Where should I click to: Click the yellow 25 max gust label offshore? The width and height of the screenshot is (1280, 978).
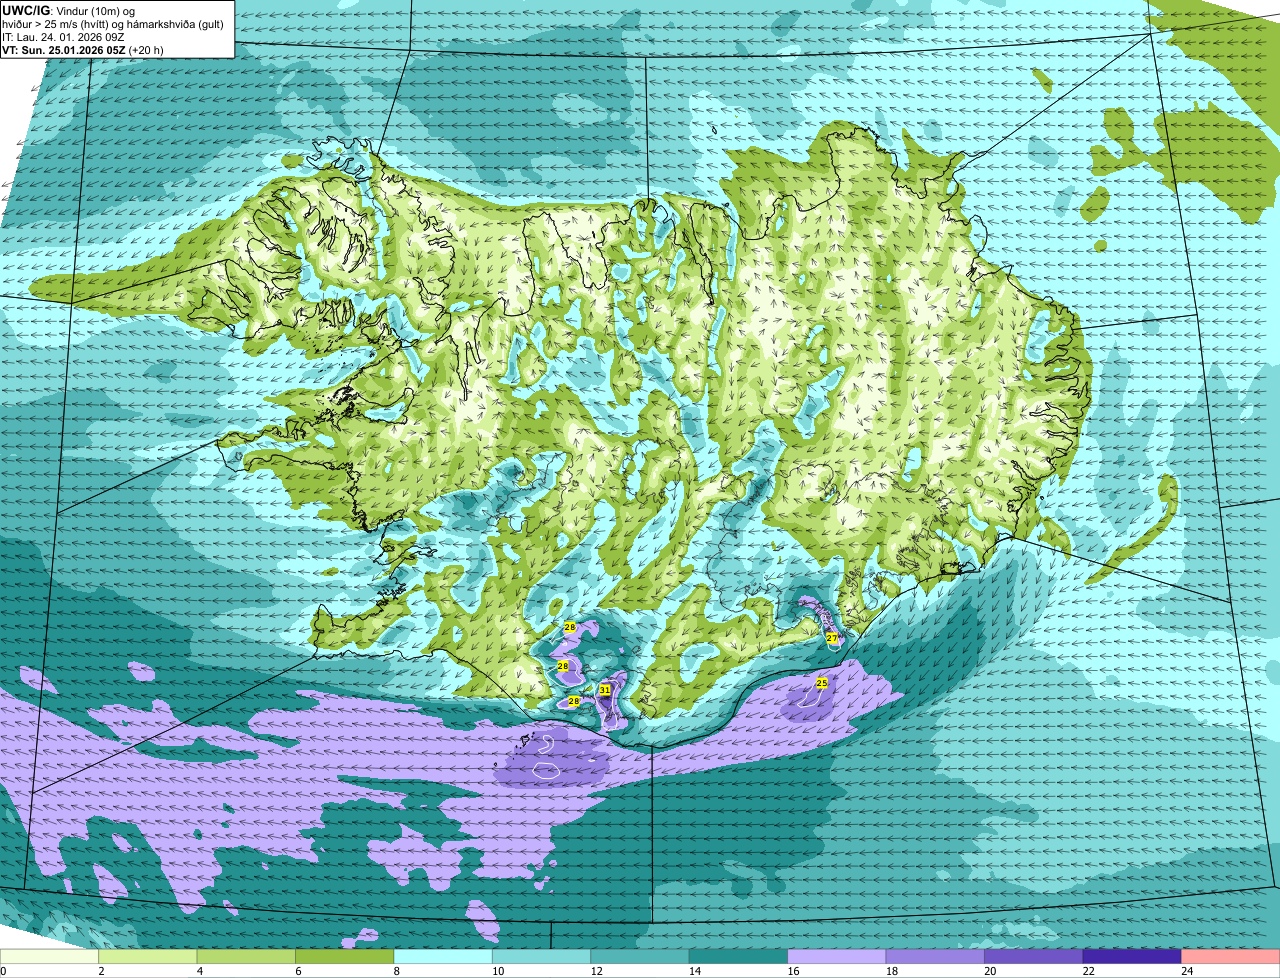(822, 683)
